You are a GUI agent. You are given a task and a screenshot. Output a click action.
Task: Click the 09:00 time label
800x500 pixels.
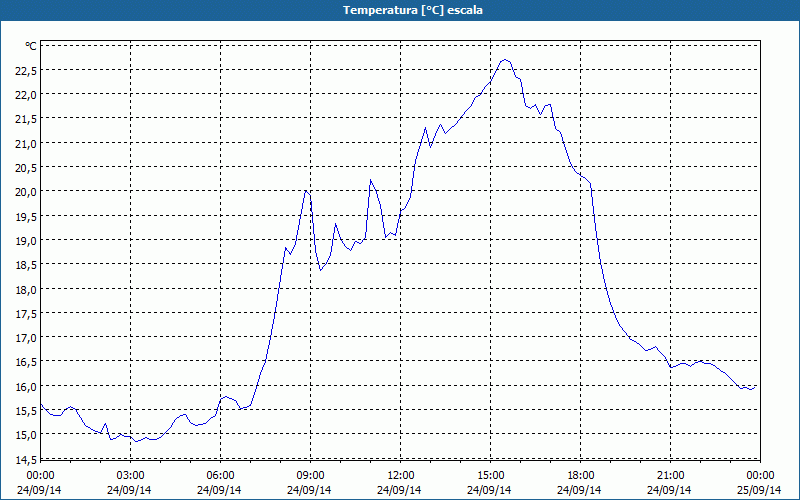[310, 476]
